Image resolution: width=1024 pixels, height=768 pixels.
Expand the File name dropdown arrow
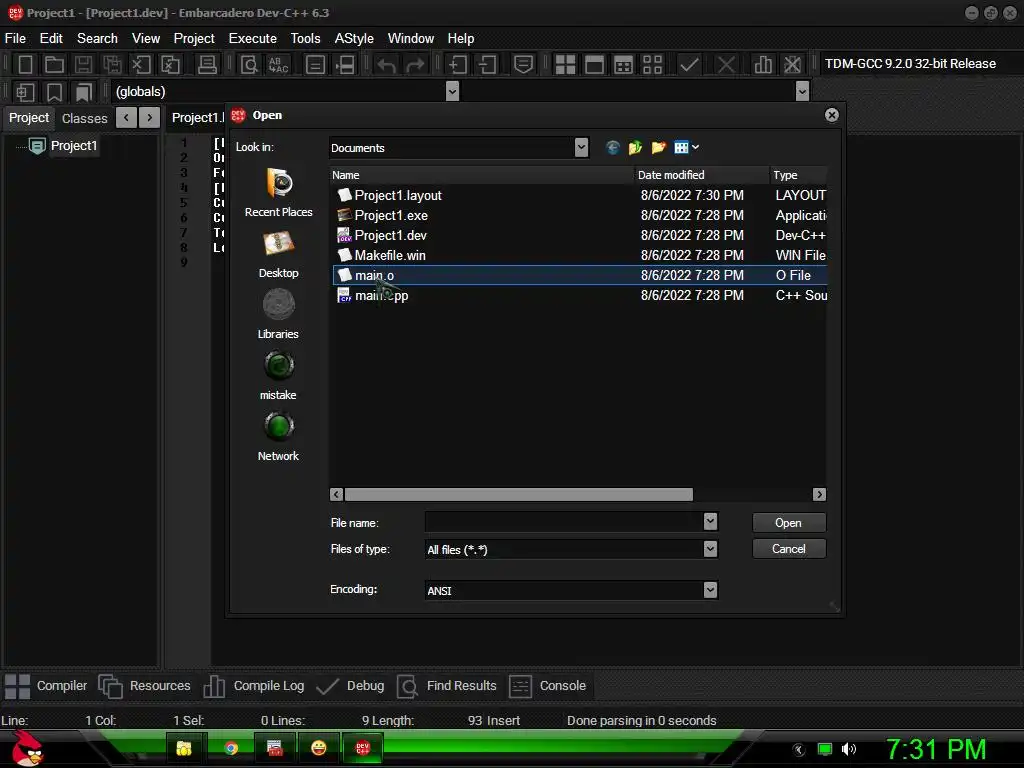pos(711,521)
